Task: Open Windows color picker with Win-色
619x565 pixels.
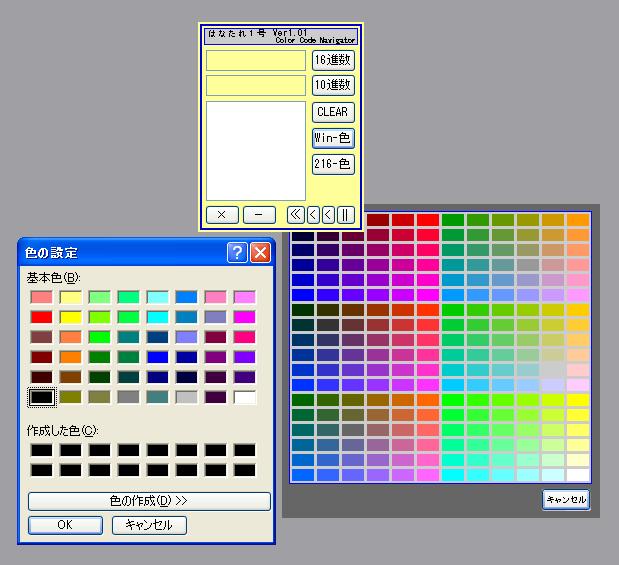Action: click(333, 138)
